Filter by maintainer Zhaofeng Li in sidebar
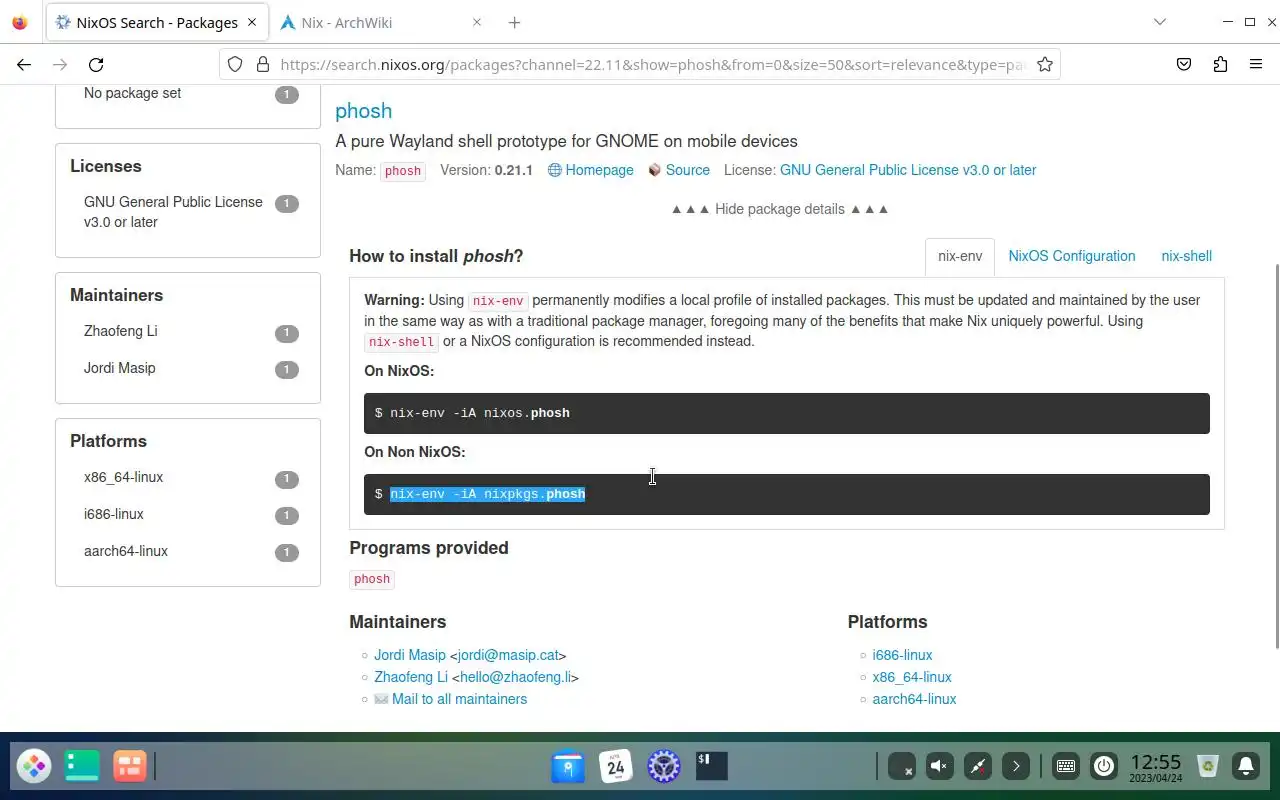This screenshot has height=800, width=1280. (x=188, y=332)
